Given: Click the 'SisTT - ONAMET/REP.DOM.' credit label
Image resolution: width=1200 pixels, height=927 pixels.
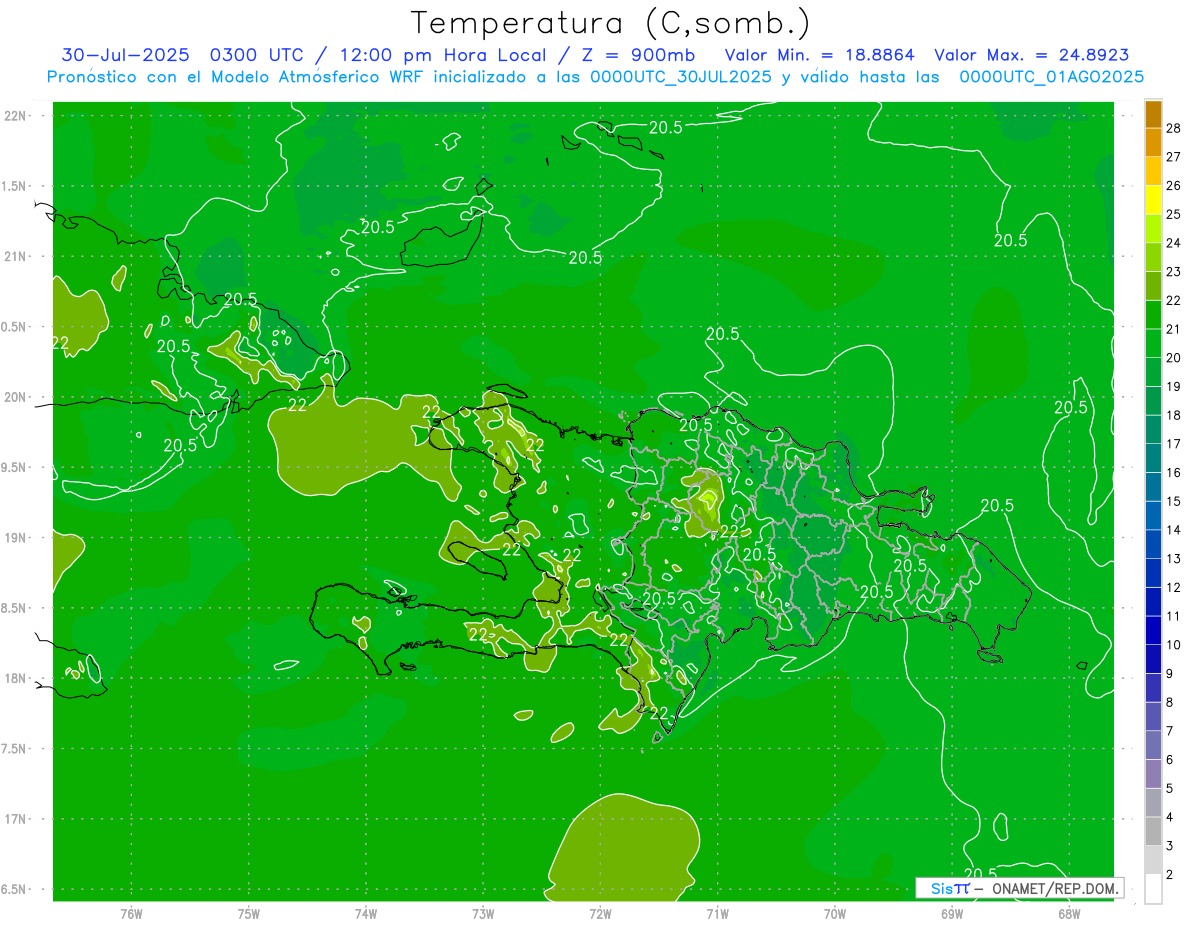Looking at the screenshot, I should (x=1019, y=888).
